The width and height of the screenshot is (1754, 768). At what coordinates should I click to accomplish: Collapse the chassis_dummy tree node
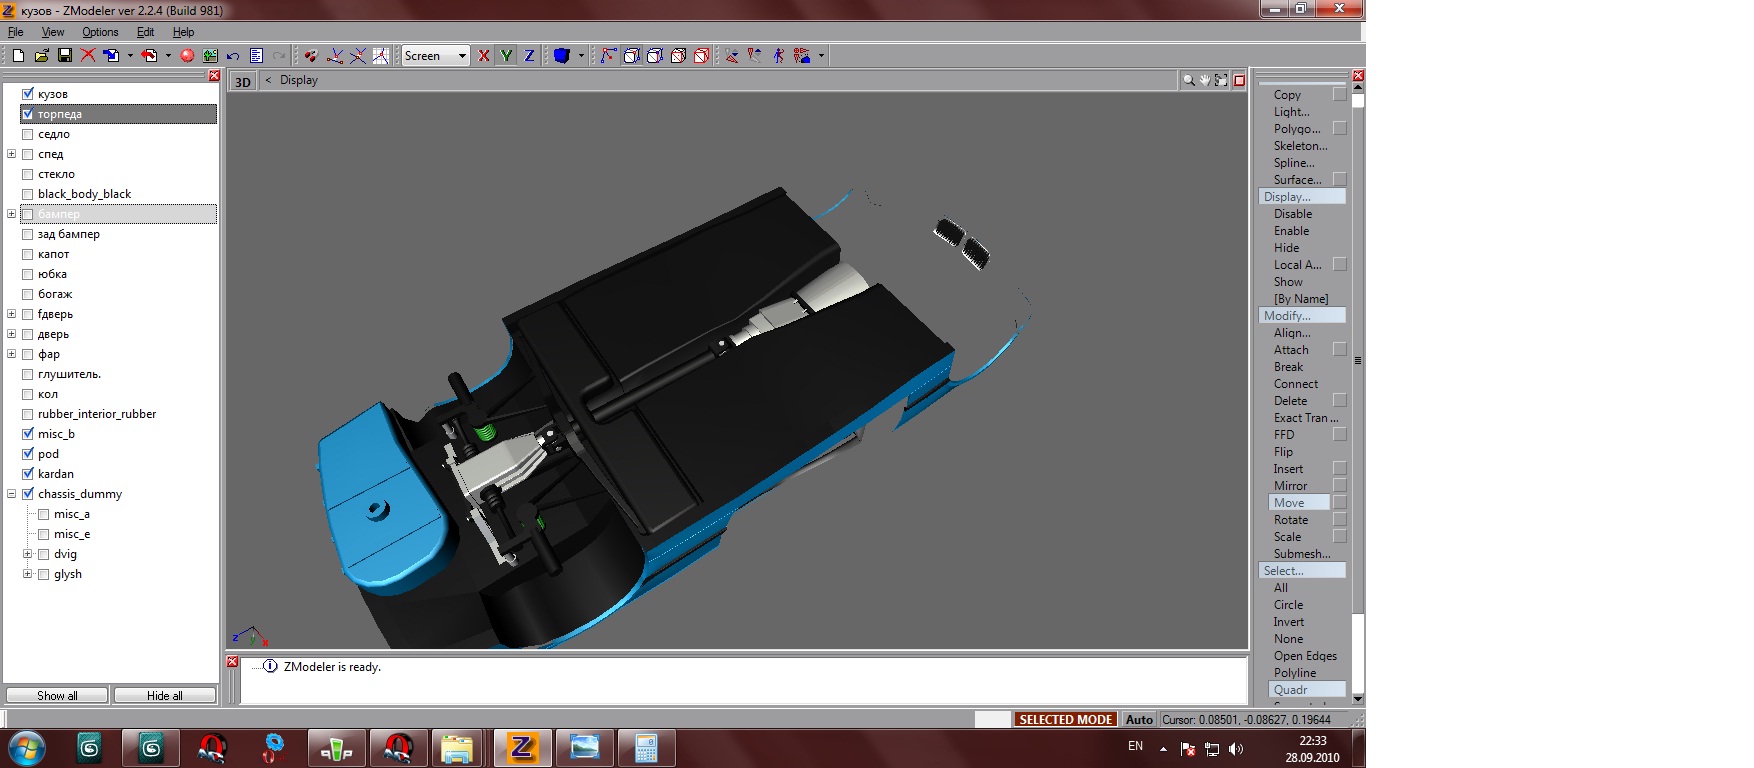click(12, 494)
